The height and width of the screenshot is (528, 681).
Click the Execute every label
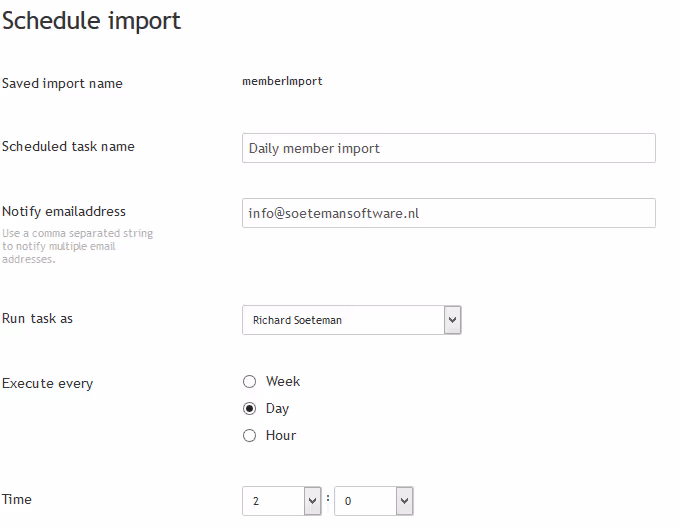pos(47,383)
